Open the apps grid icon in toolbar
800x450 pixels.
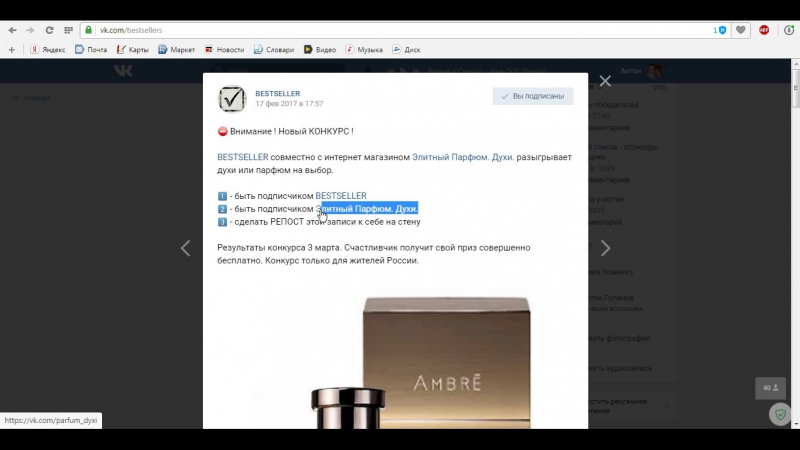point(68,30)
